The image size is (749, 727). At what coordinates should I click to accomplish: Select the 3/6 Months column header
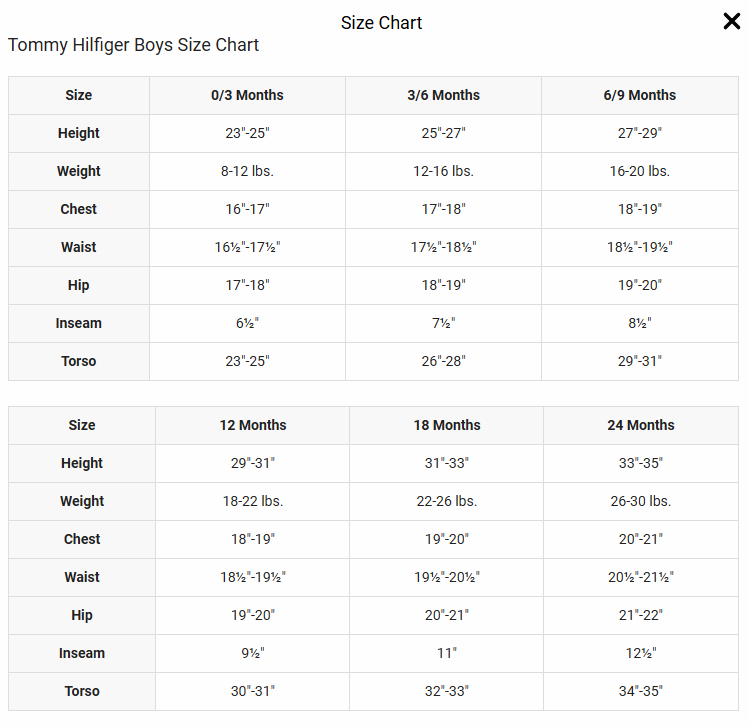click(x=443, y=95)
